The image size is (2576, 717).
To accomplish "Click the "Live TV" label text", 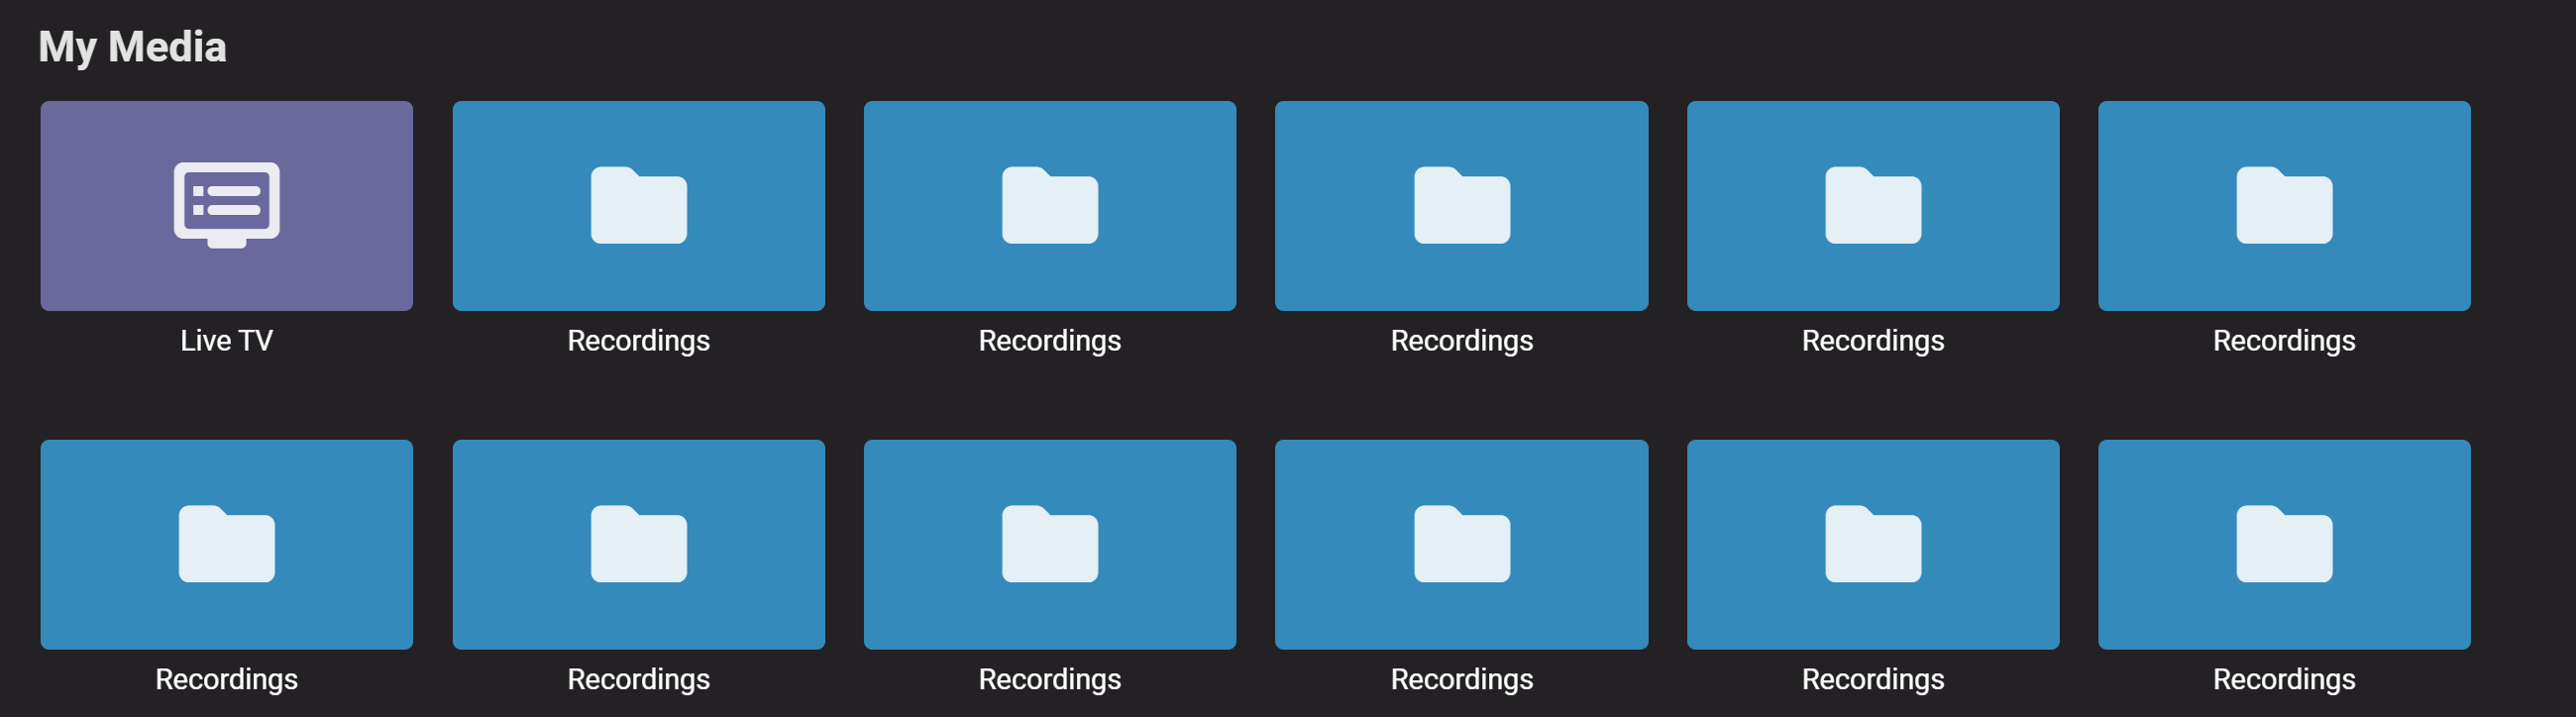I will click(x=226, y=341).
